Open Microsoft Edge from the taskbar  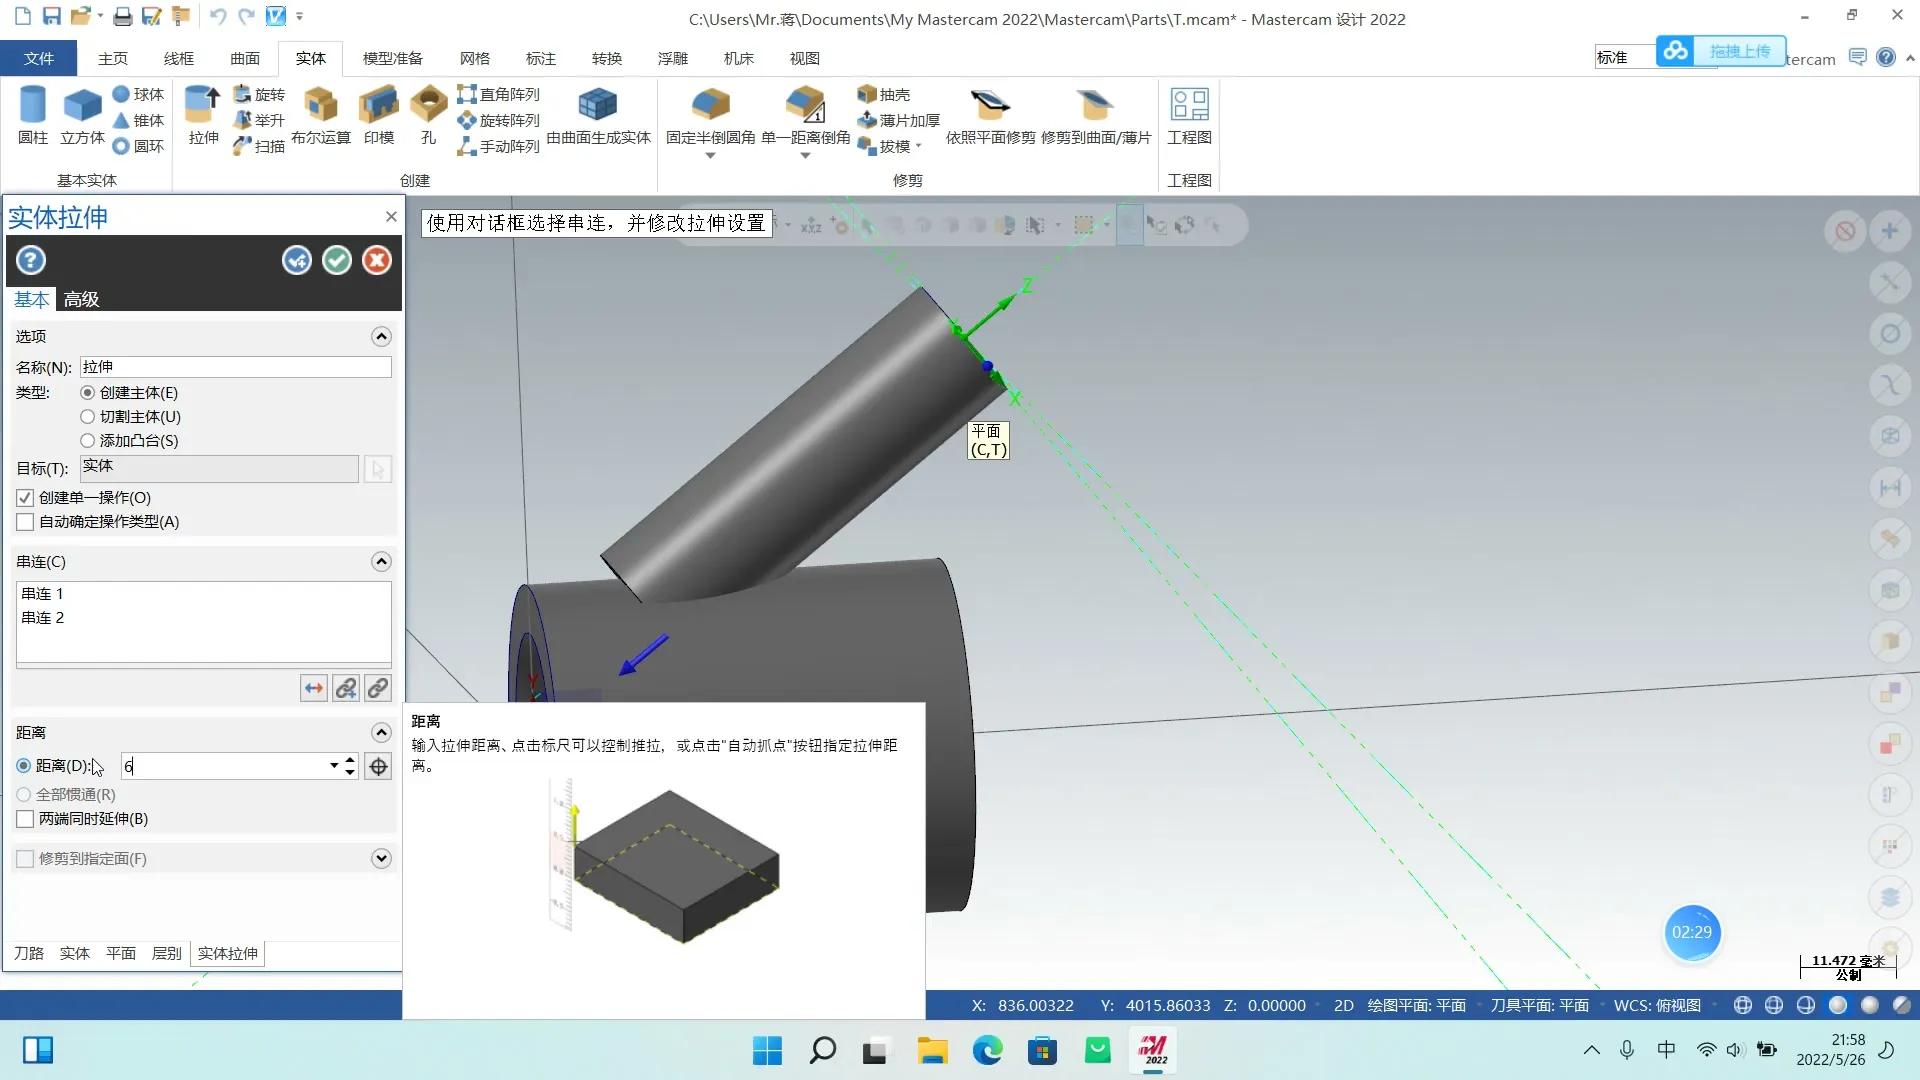coord(987,1051)
